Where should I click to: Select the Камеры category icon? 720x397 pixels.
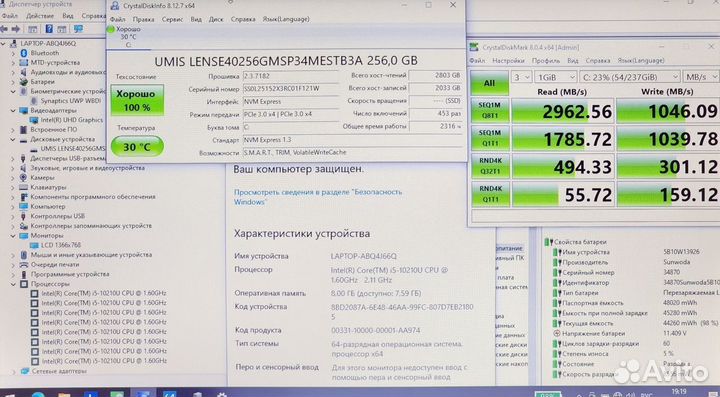coord(24,178)
